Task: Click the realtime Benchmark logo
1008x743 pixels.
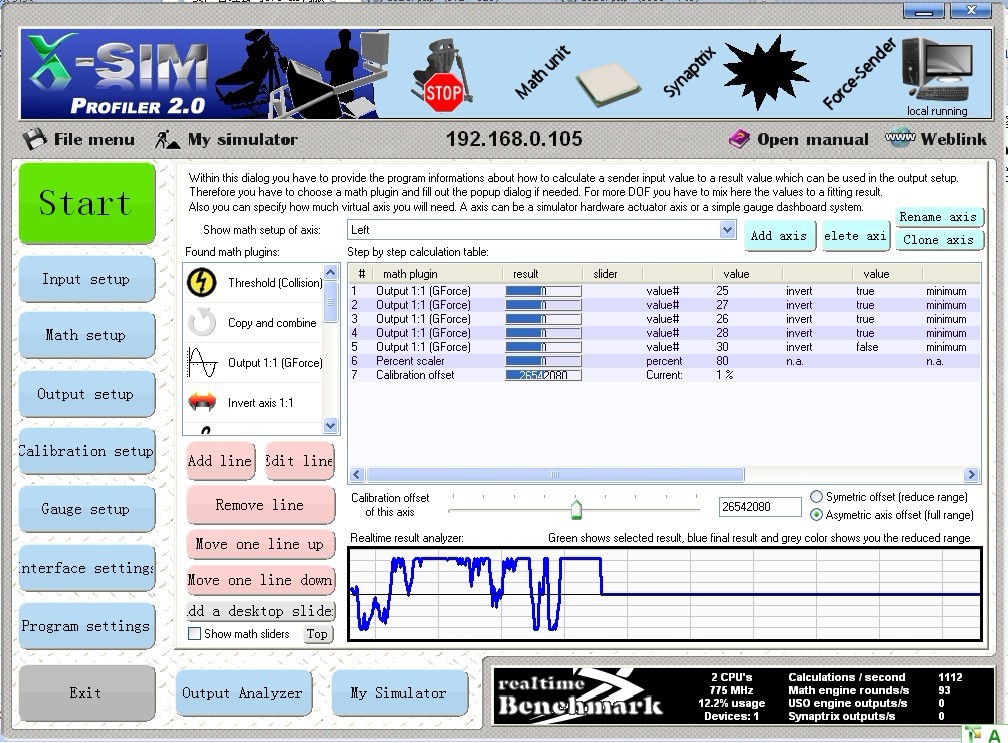Action: (580, 695)
